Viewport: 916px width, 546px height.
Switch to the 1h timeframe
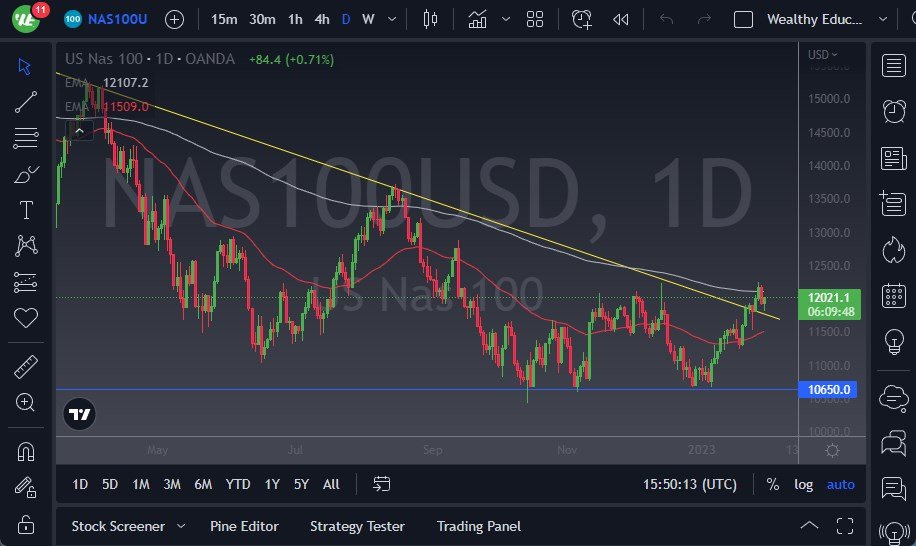pyautogui.click(x=295, y=19)
